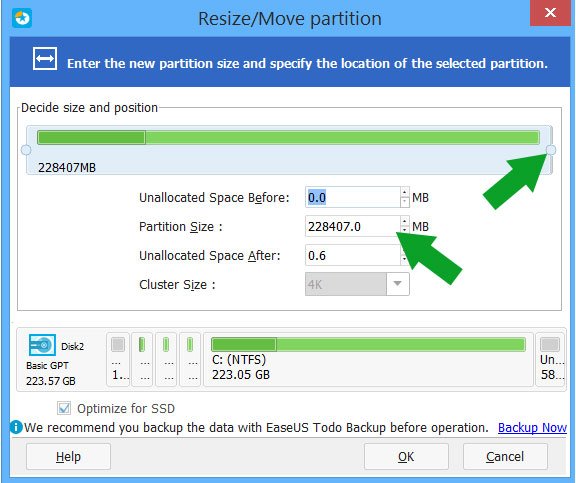The height and width of the screenshot is (483, 576).
Task: Click the right resize handle of partition bar
Action: pyautogui.click(x=551, y=150)
